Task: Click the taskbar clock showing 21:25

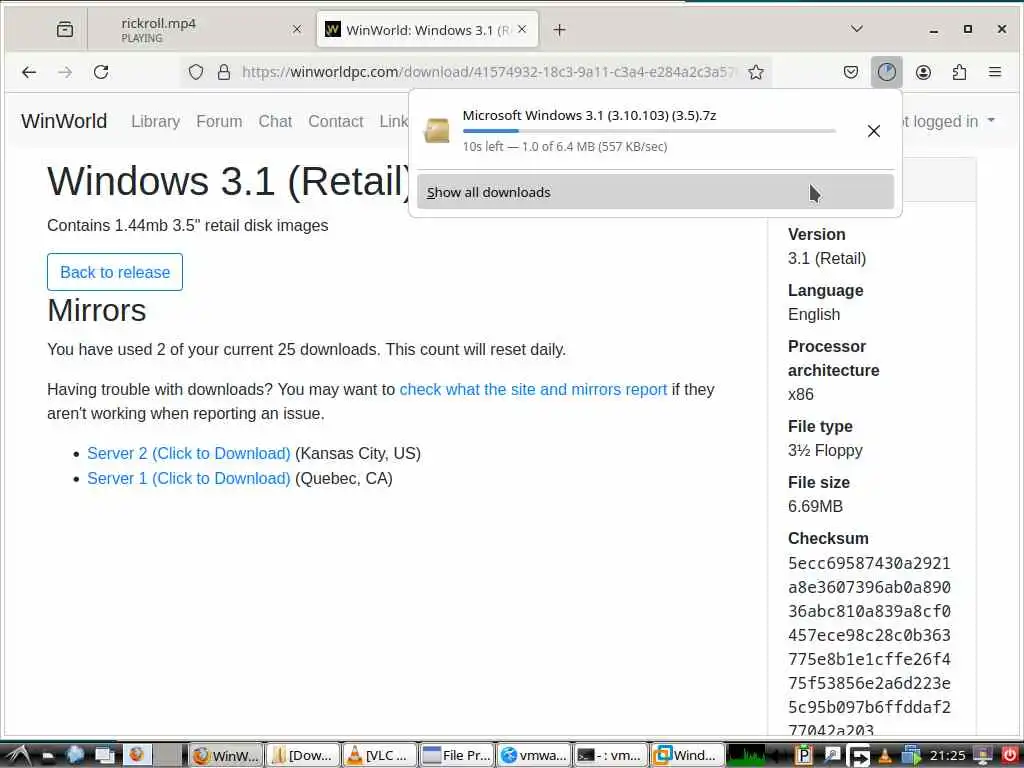Action: pos(948,756)
